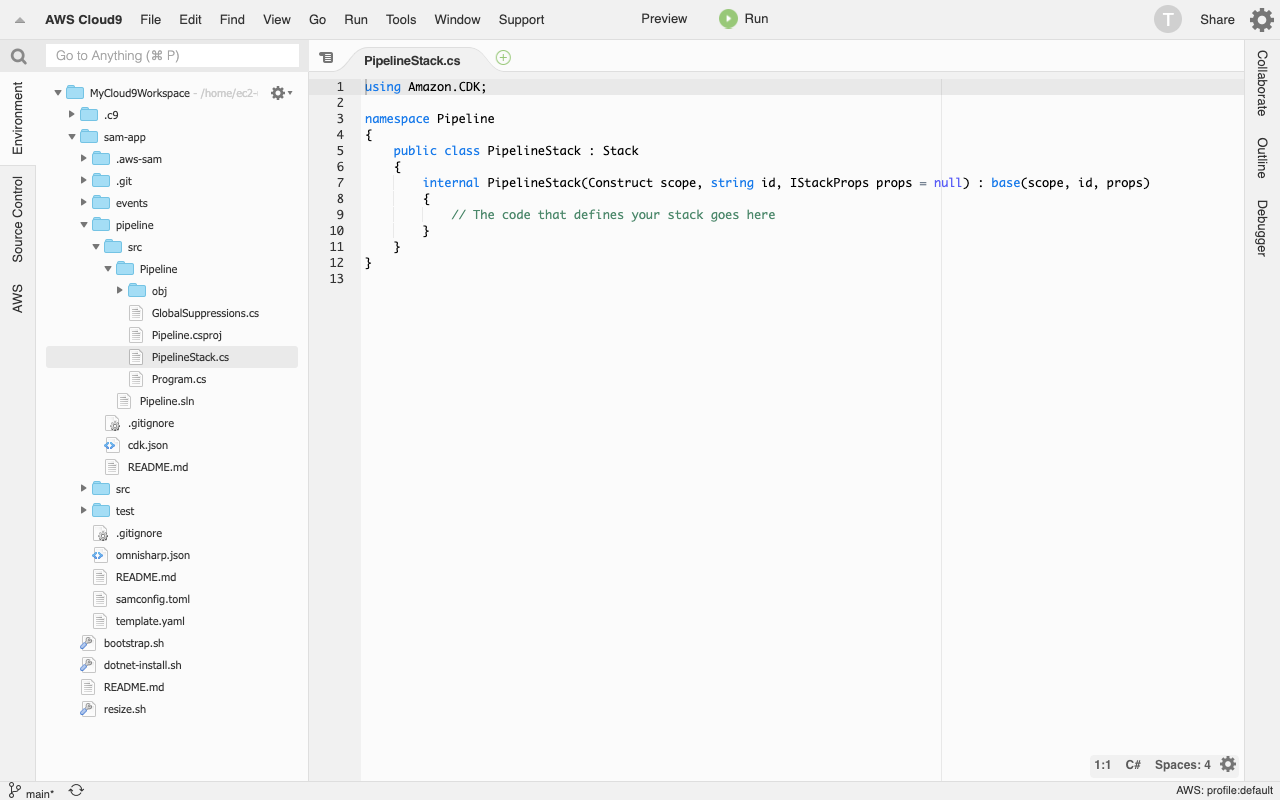Click AWS: profile:default in status bar
This screenshot has width=1280, height=800.
tap(1224, 791)
